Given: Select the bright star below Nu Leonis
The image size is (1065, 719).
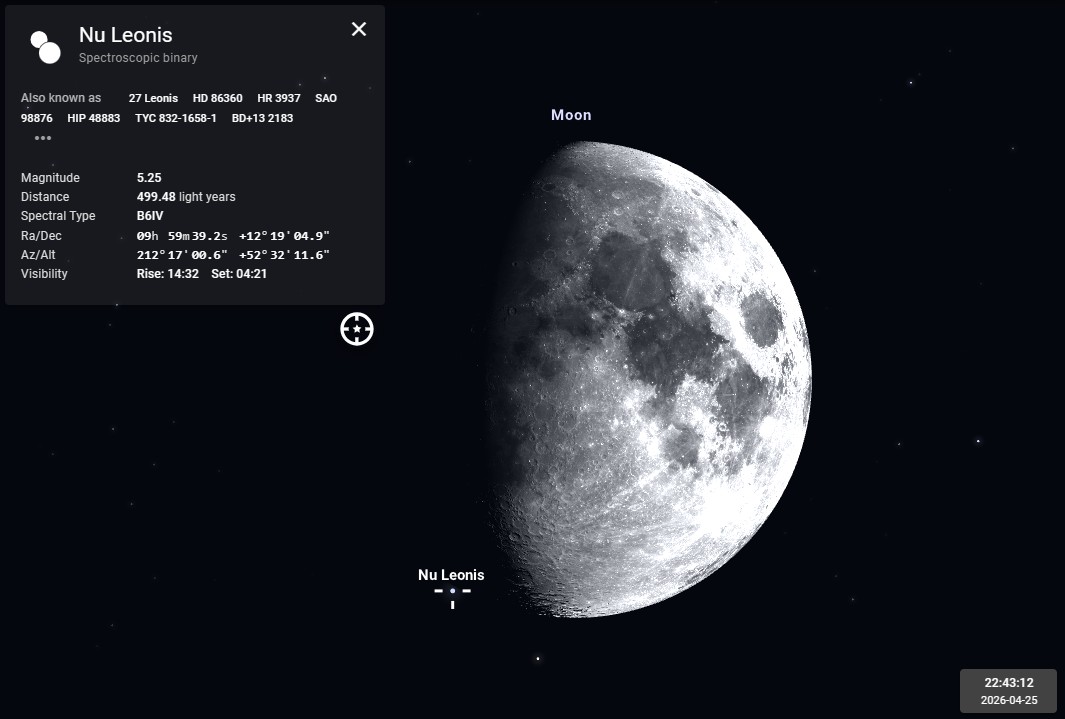Looking at the screenshot, I should [x=538, y=659].
